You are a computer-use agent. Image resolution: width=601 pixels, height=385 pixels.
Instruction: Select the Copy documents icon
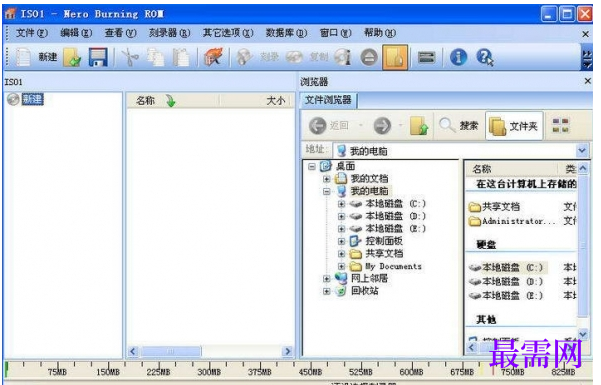point(155,58)
